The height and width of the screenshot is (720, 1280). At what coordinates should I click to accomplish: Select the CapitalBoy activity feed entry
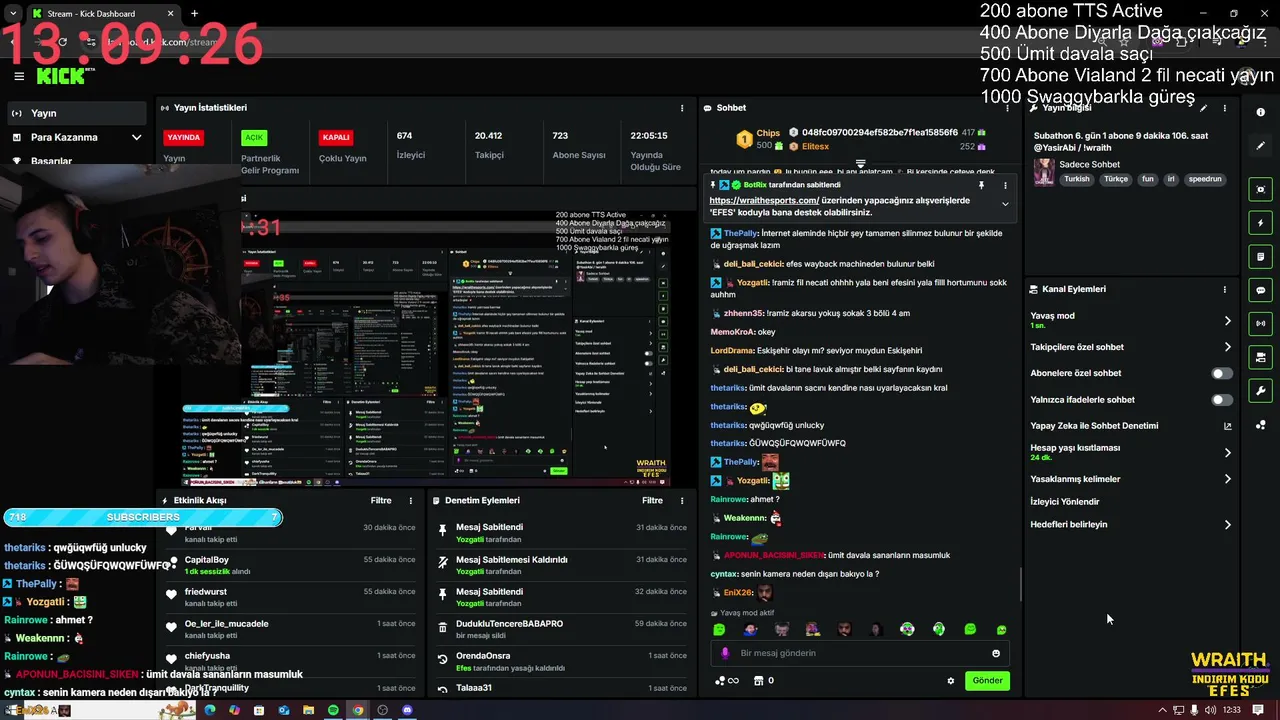[x=290, y=565]
